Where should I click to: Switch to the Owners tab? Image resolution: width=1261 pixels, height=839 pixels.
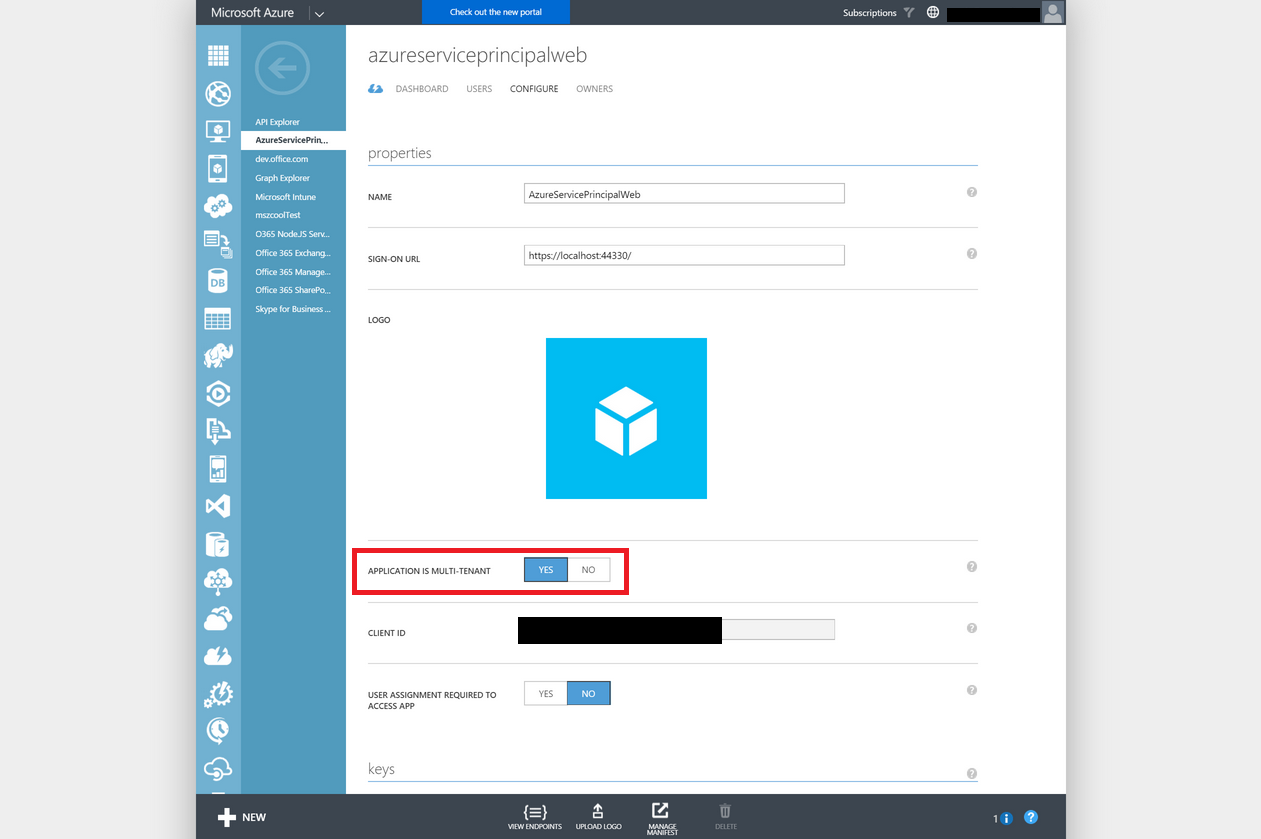[595, 89]
